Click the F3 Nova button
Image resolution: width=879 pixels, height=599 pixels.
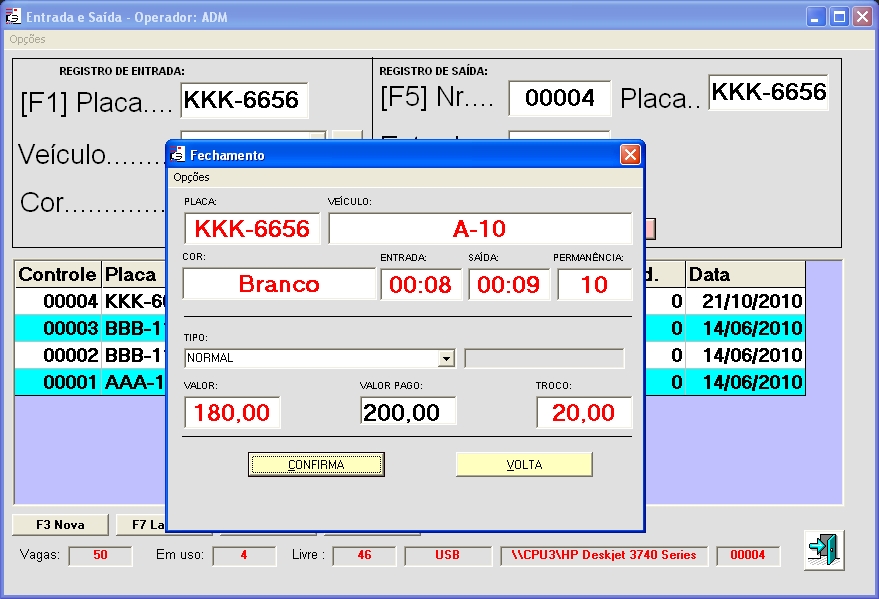pos(60,524)
